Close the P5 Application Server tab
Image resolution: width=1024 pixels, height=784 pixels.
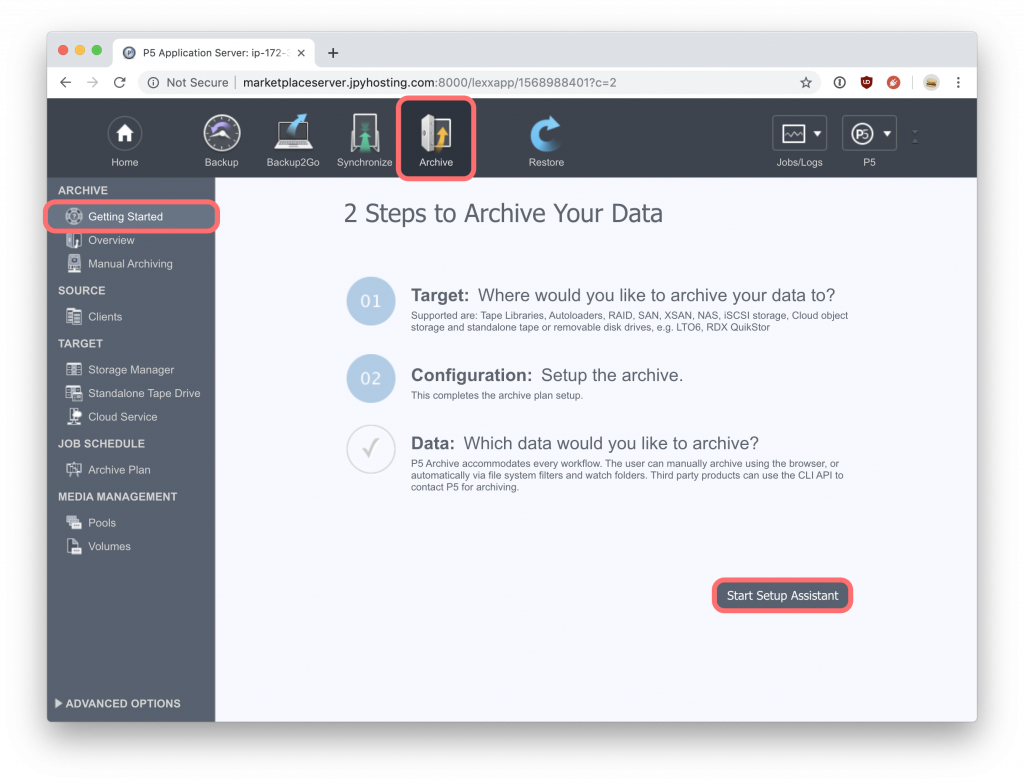(301, 53)
